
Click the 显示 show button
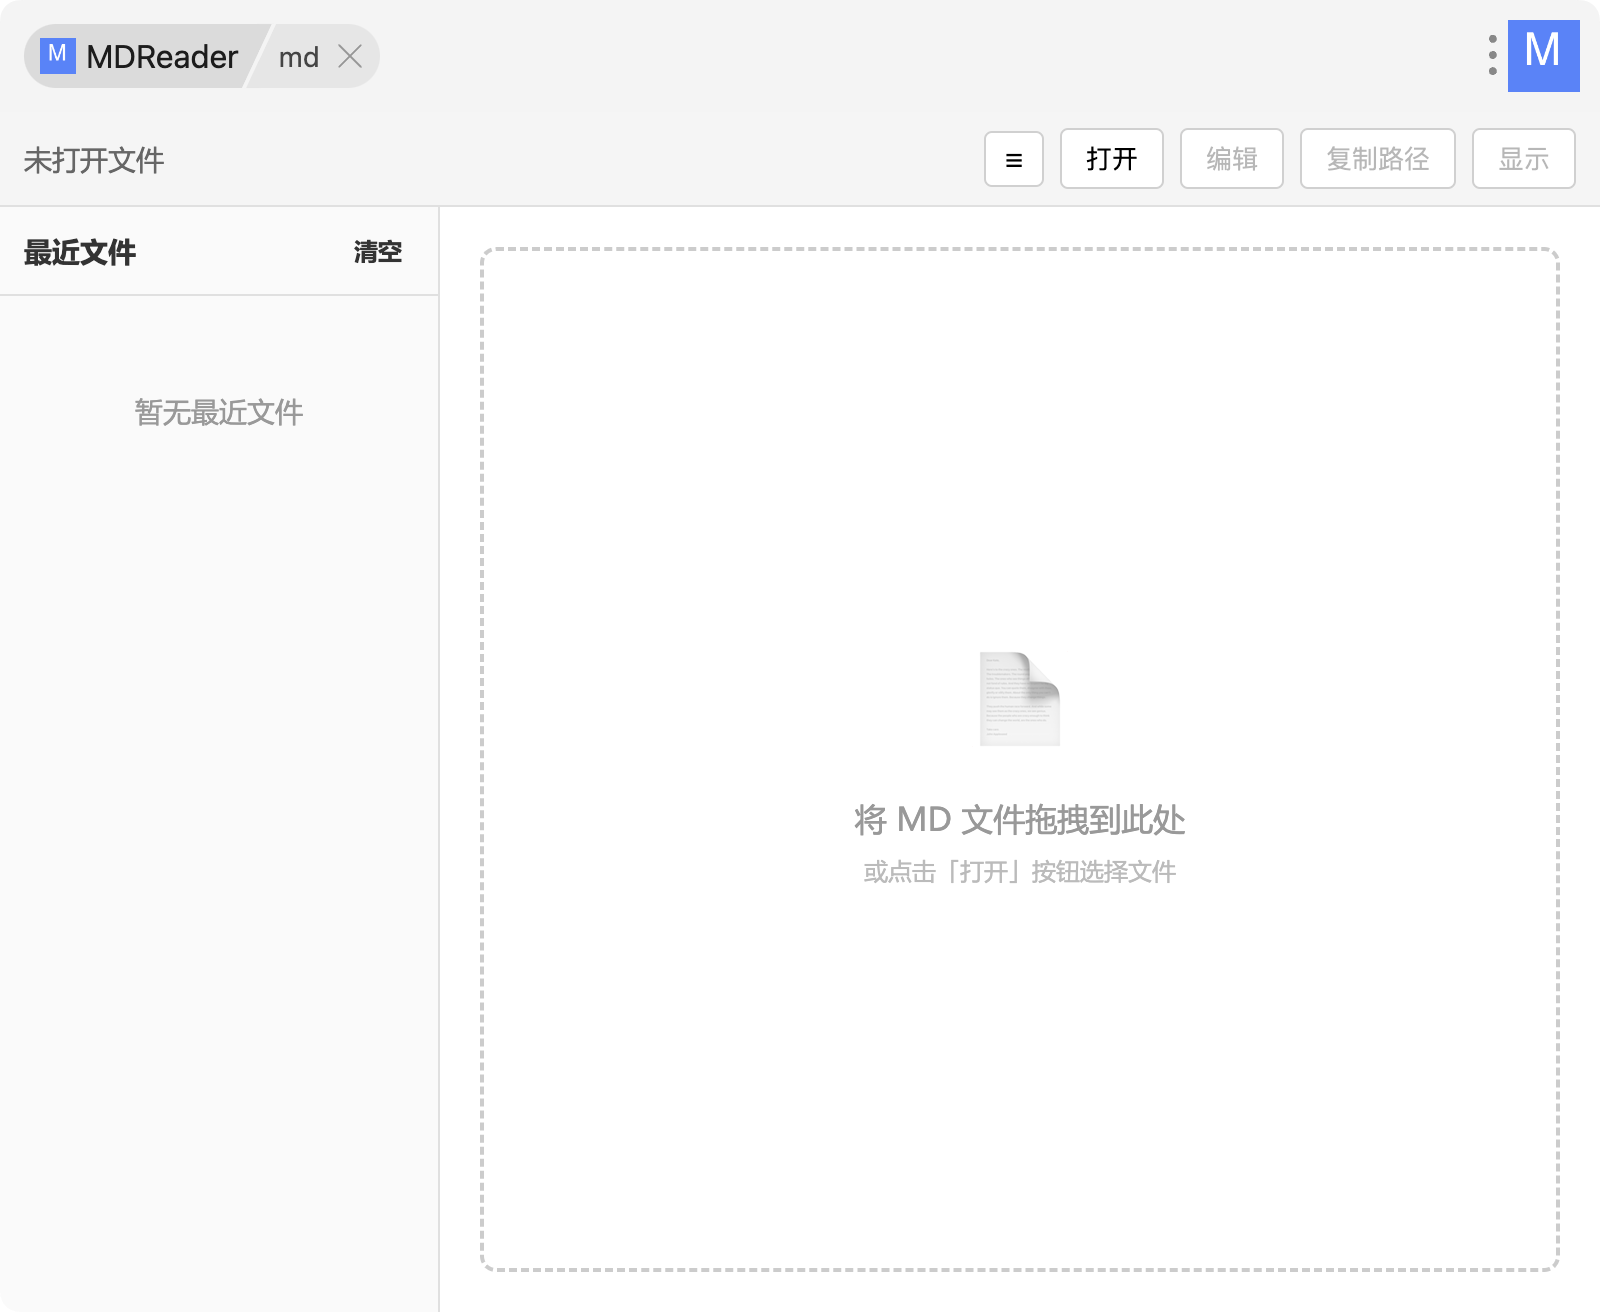pos(1524,158)
